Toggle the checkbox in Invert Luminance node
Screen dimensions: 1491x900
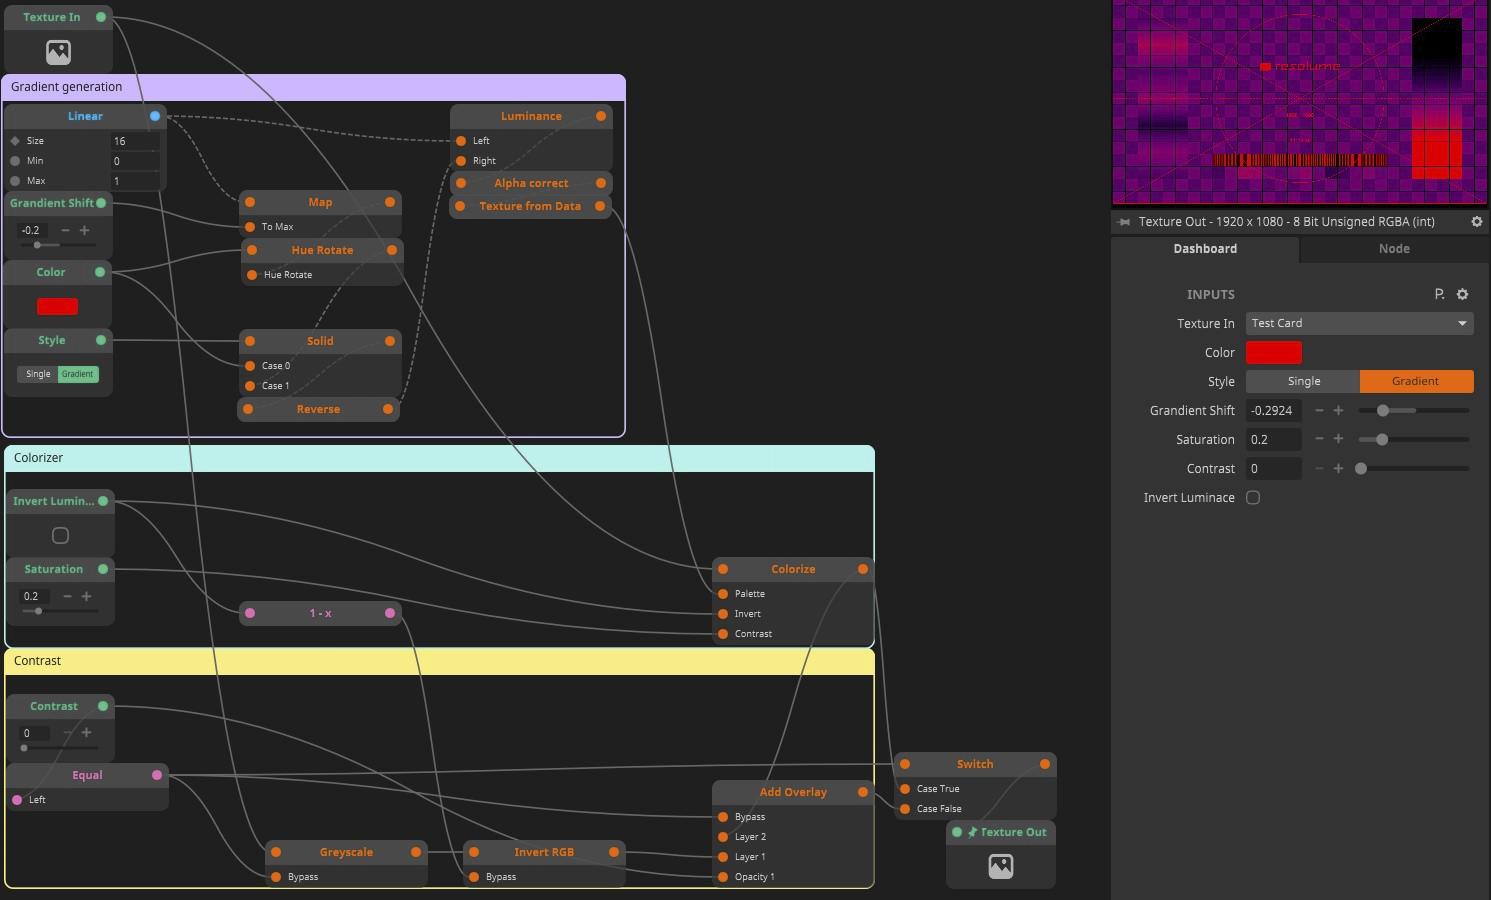coord(60,535)
